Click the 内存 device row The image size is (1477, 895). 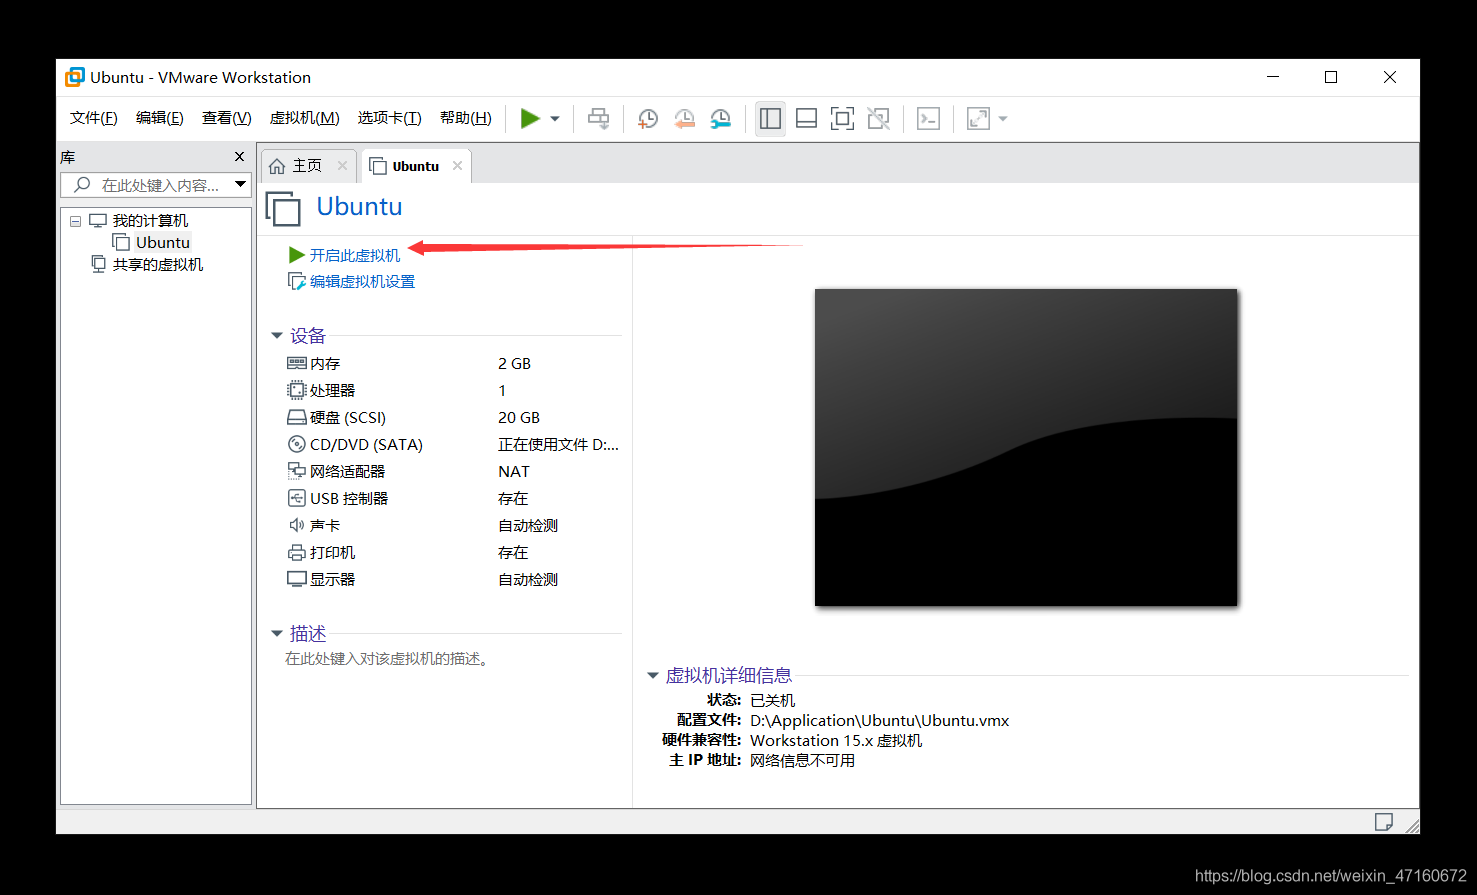[x=452, y=364]
